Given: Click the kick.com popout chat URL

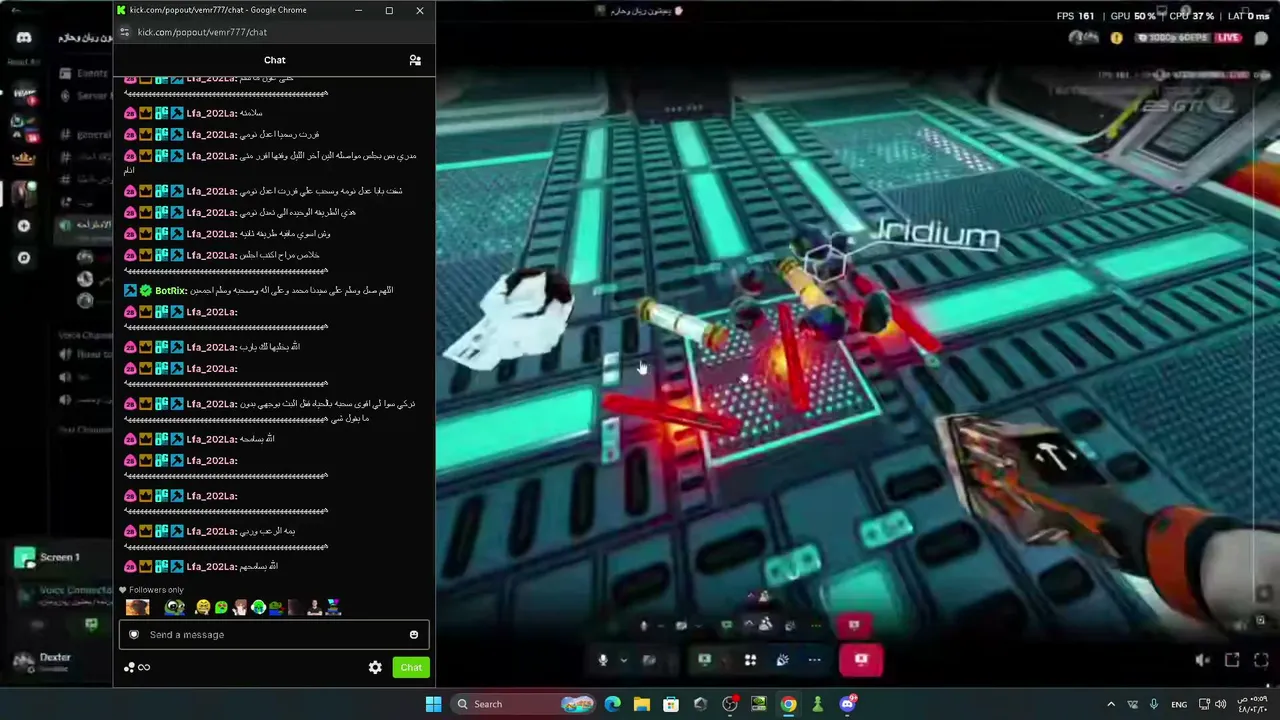Looking at the screenshot, I should (x=202, y=32).
